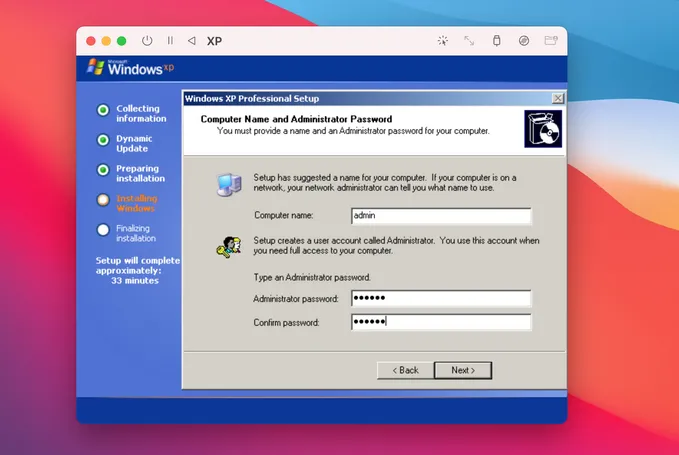
Task: Click the red close window button
Action: [91, 41]
